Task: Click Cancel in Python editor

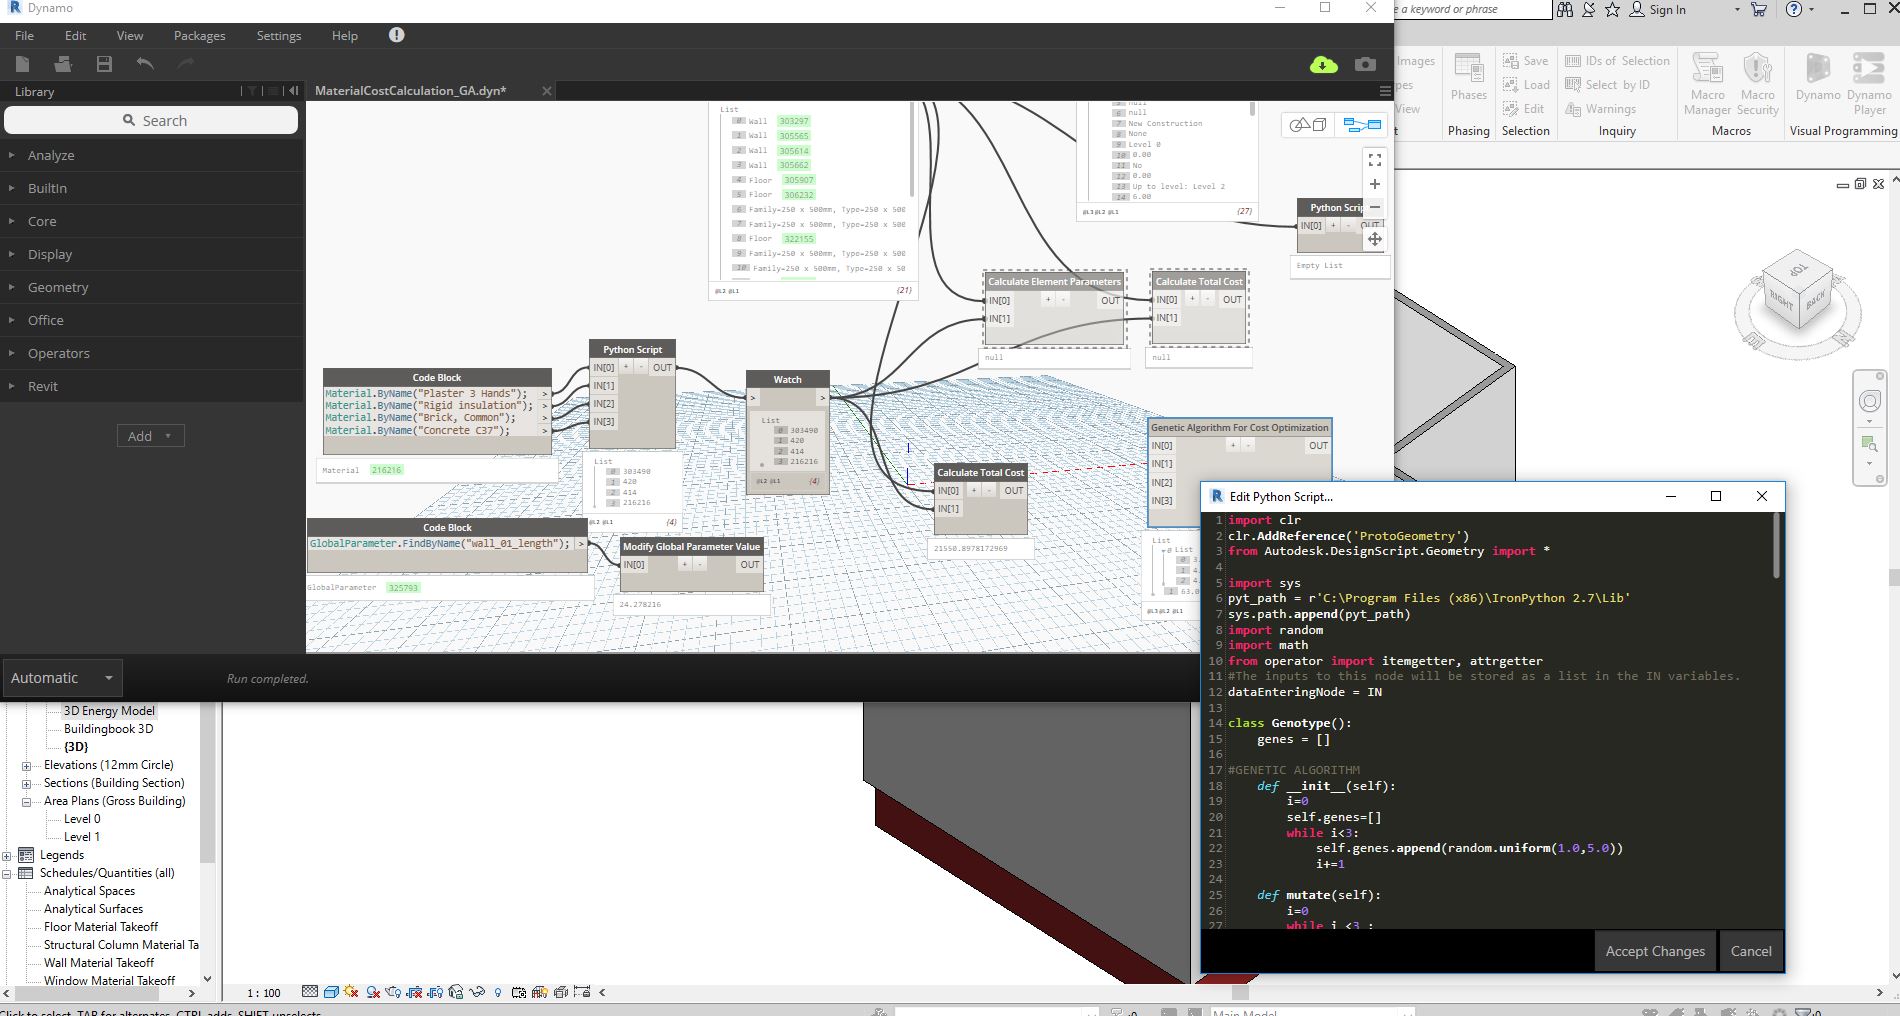Action: coord(1750,951)
